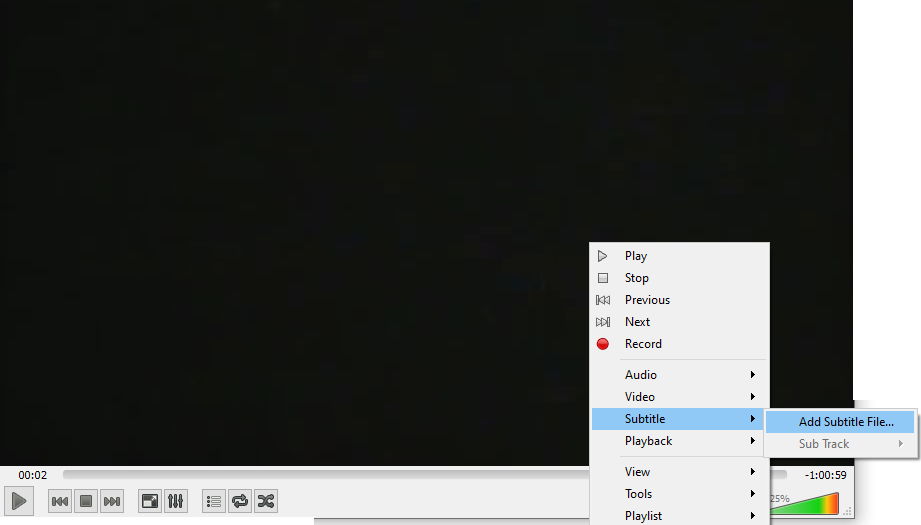The width and height of the screenshot is (921, 525).
Task: Toggle remaining time display -1:00:59
Action: [825, 475]
